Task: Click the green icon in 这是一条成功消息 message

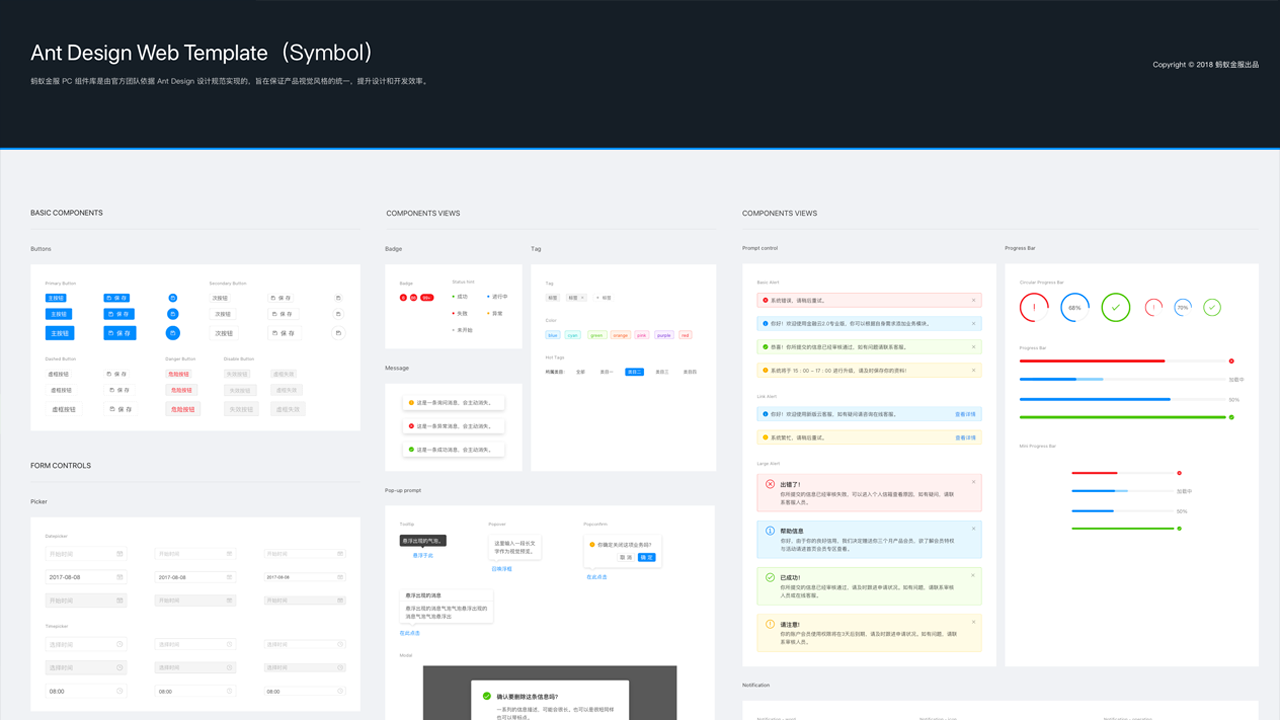Action: (x=411, y=450)
